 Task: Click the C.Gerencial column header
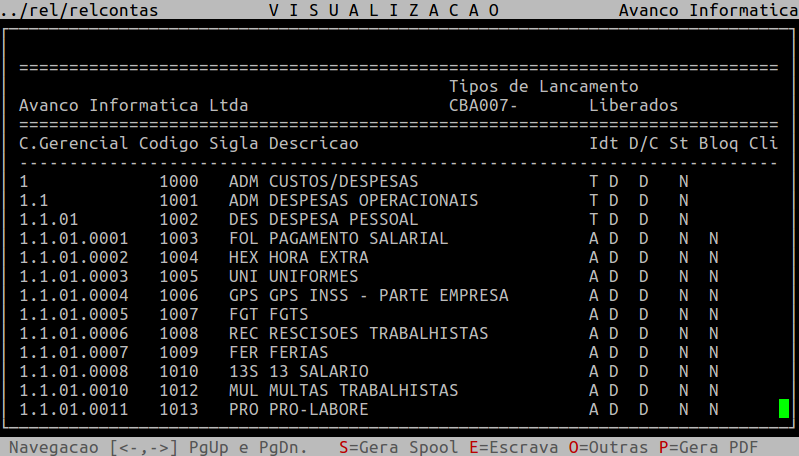(73, 144)
